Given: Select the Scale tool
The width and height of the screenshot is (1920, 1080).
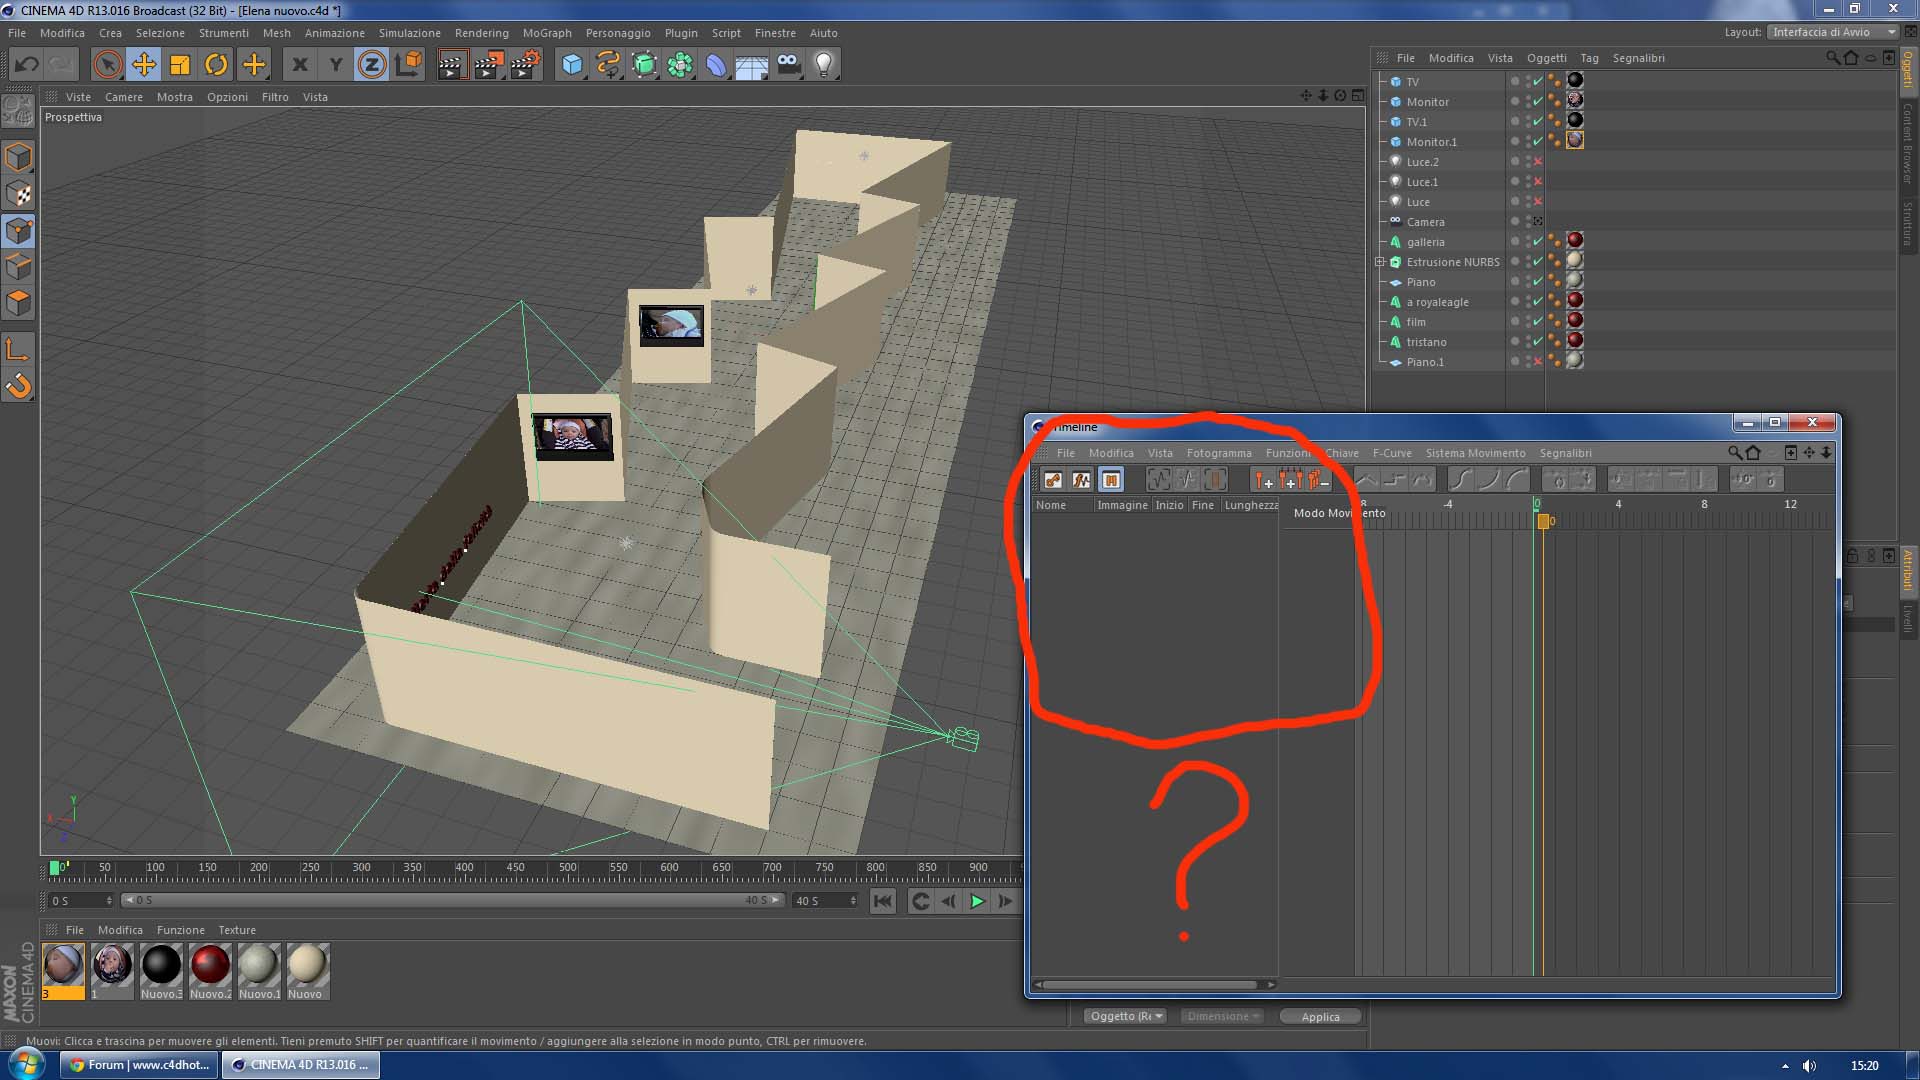Looking at the screenshot, I should click(180, 65).
